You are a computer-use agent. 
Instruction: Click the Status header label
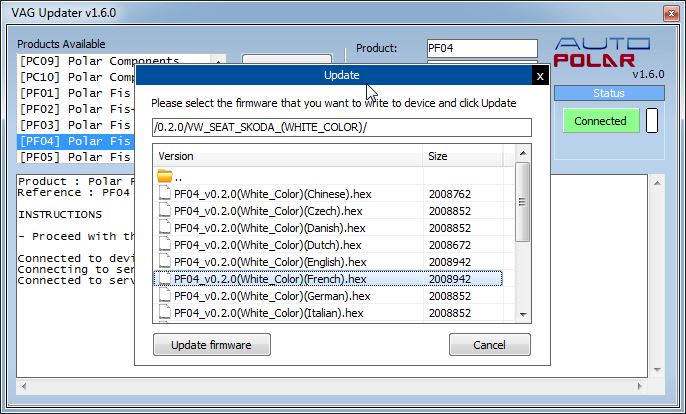tap(609, 93)
